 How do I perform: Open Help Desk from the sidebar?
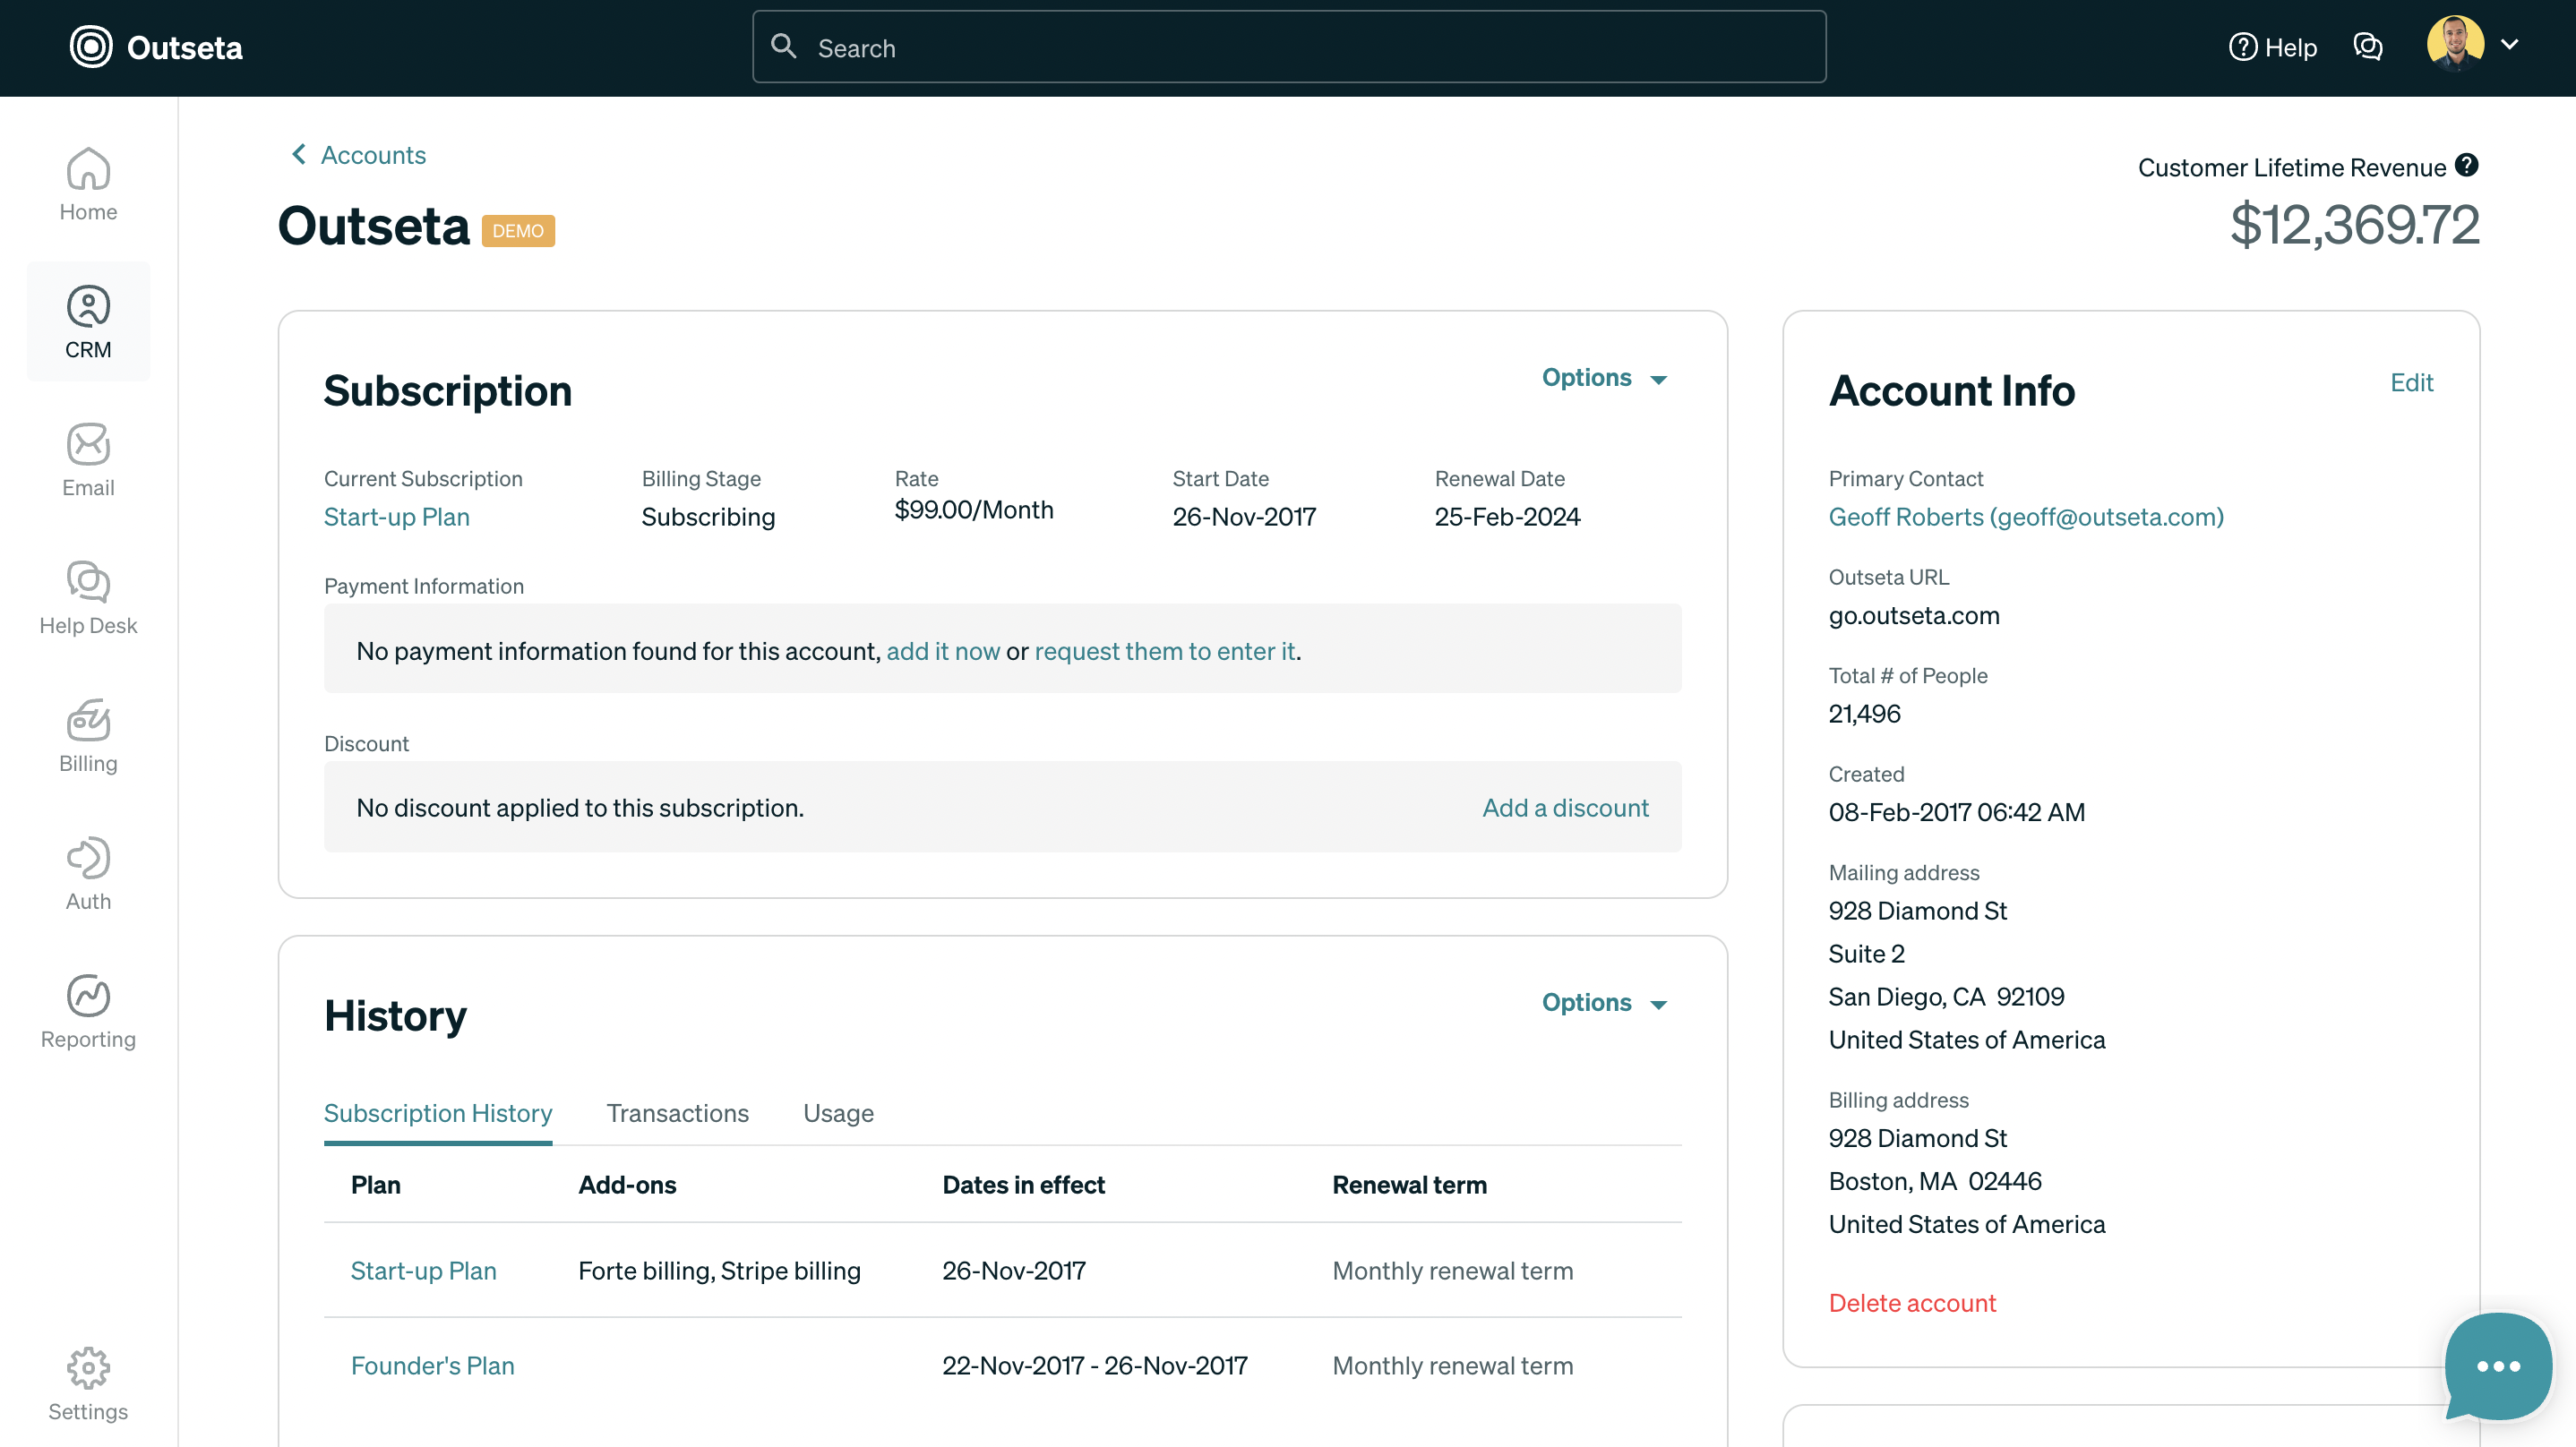click(x=88, y=598)
